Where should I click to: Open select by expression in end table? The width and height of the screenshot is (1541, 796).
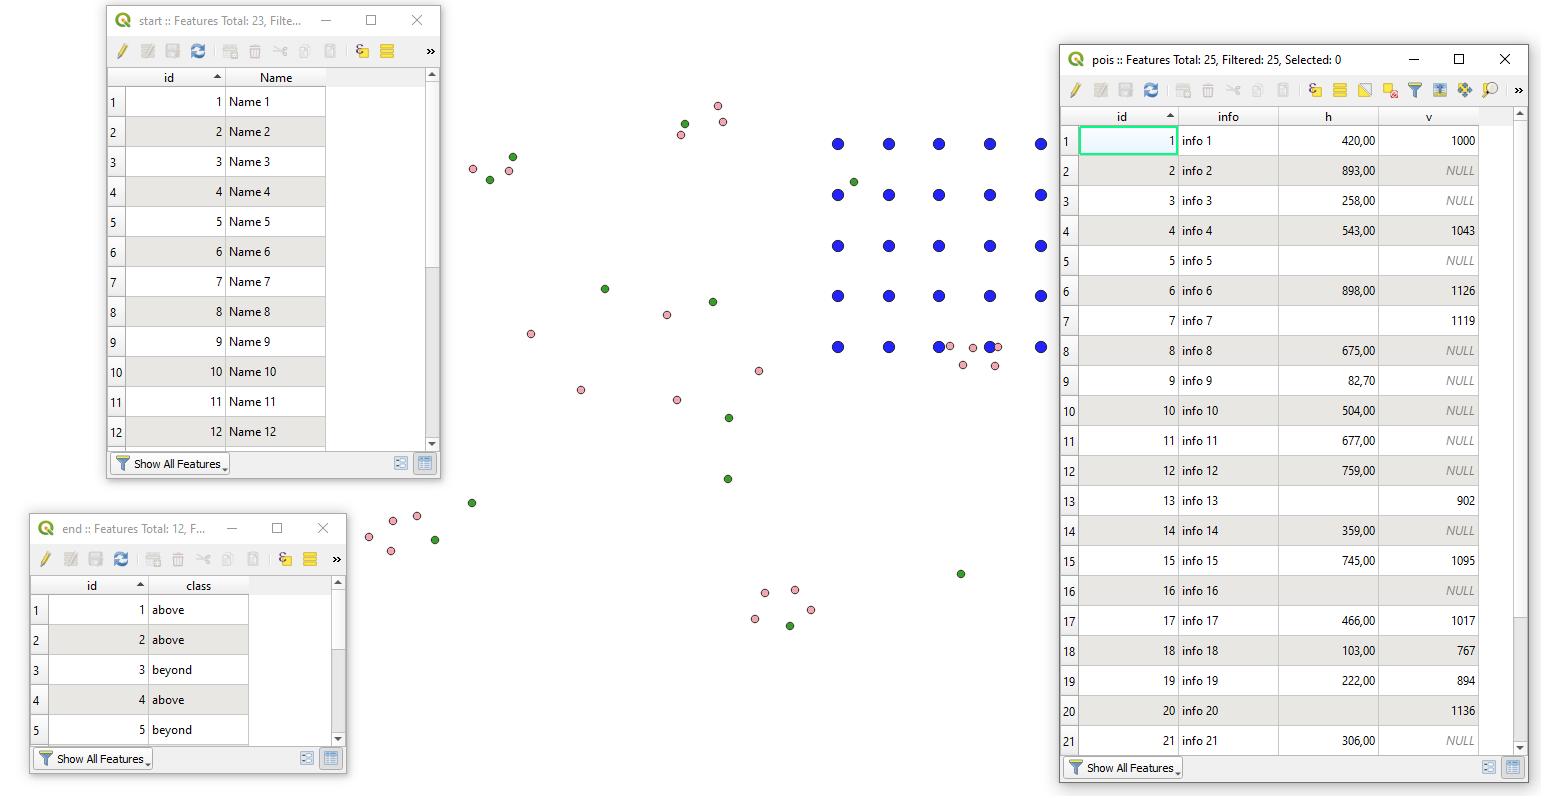(x=285, y=559)
